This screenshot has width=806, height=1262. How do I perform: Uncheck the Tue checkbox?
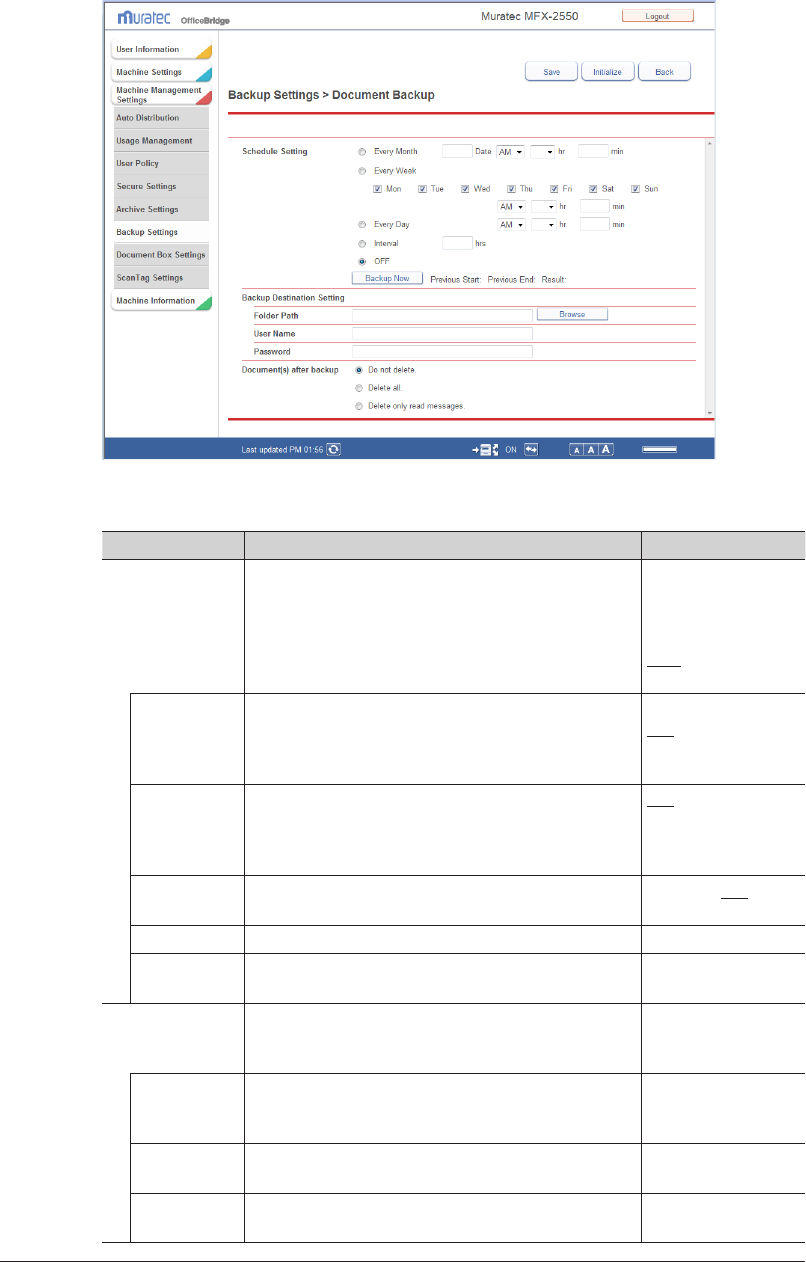(x=423, y=189)
